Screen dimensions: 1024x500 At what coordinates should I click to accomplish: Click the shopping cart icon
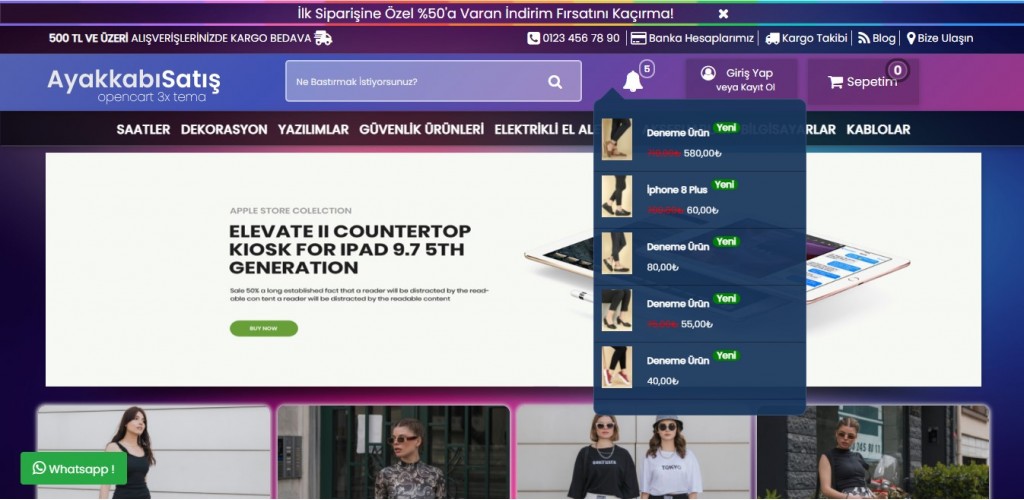835,82
